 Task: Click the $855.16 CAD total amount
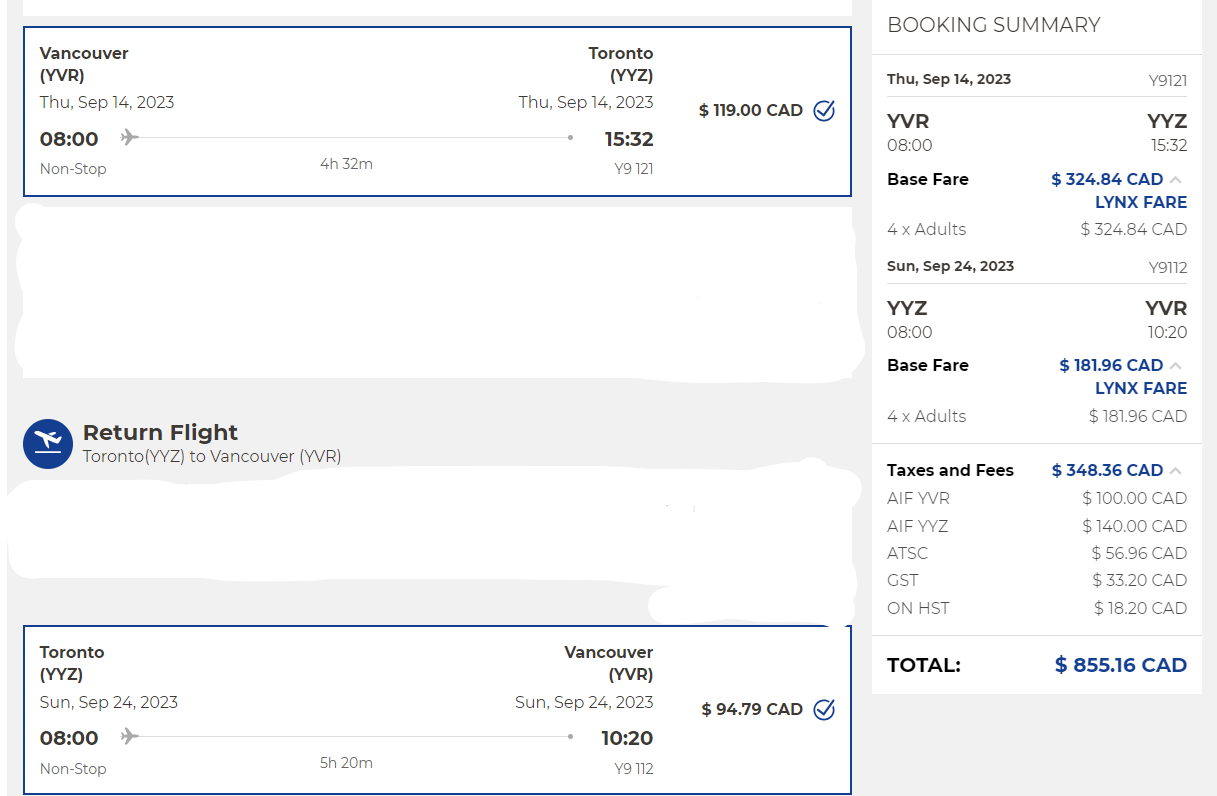tap(1120, 665)
